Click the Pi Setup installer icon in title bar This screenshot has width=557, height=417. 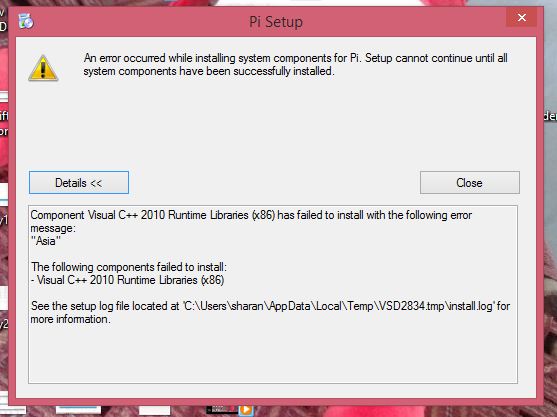[x=26, y=21]
